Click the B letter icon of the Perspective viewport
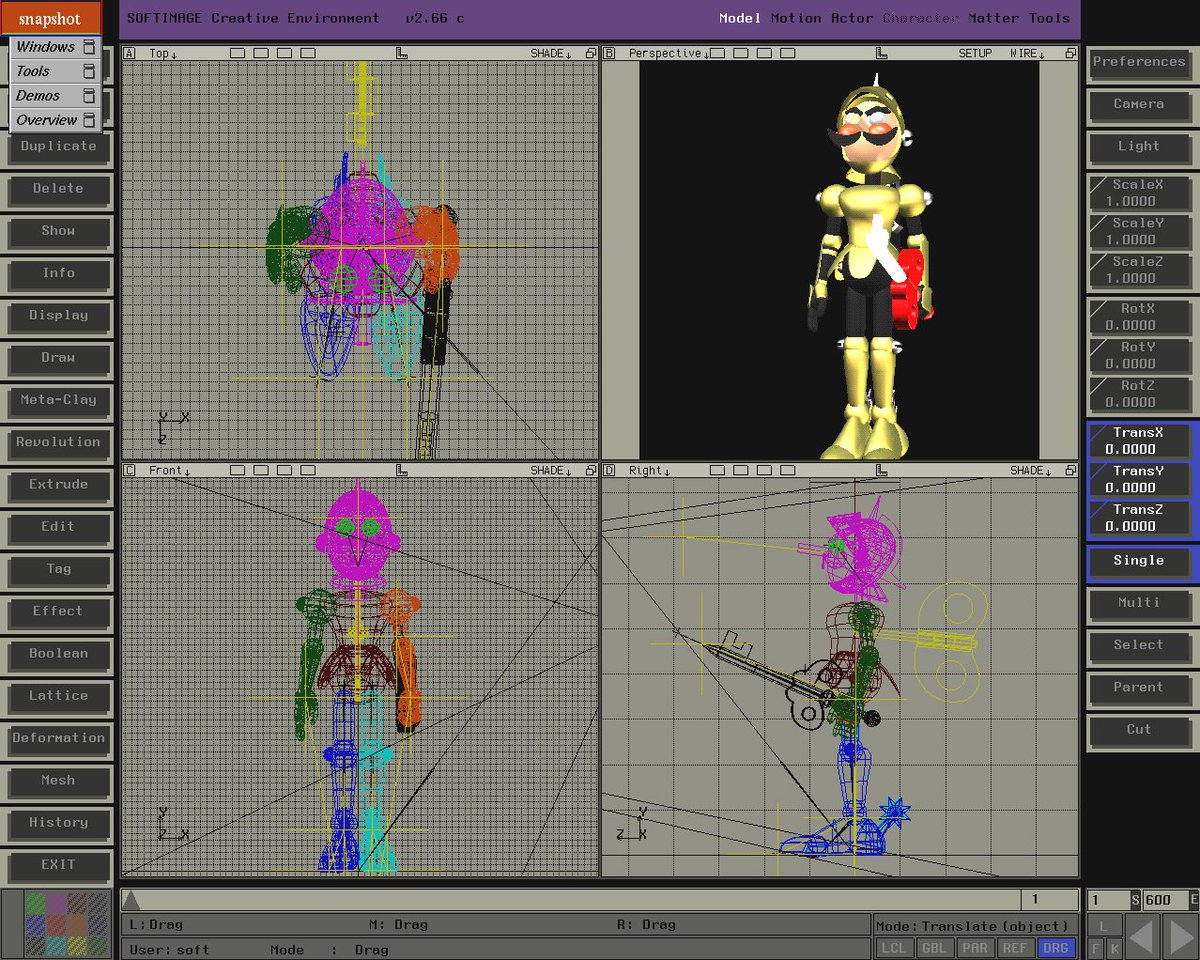 pyautogui.click(x=609, y=53)
